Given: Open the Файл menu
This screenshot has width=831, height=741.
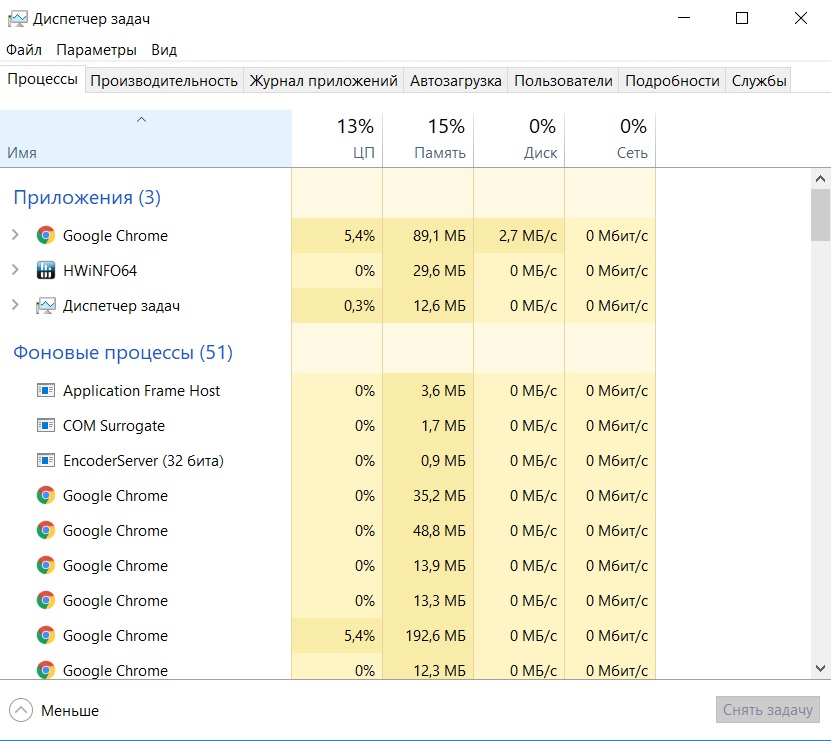Looking at the screenshot, I should tap(24, 50).
